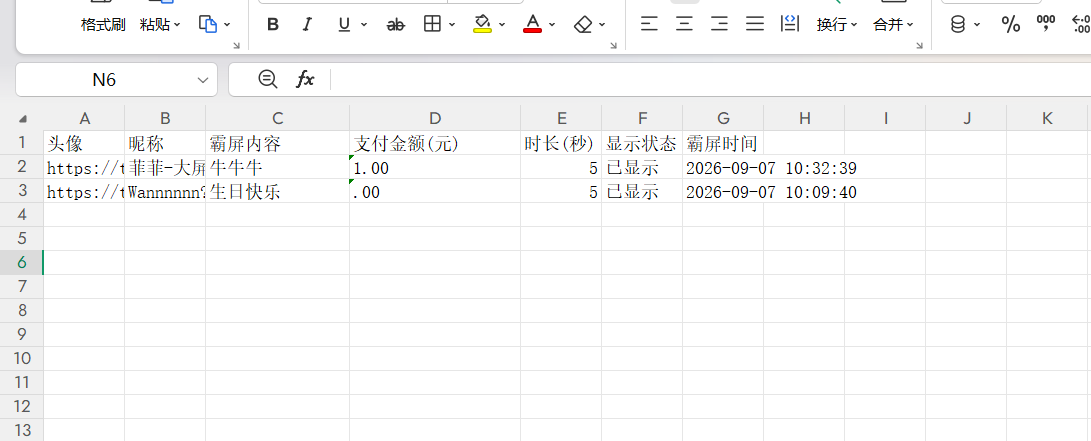Align text to the left
This screenshot has width=1091, height=441.
tap(649, 25)
